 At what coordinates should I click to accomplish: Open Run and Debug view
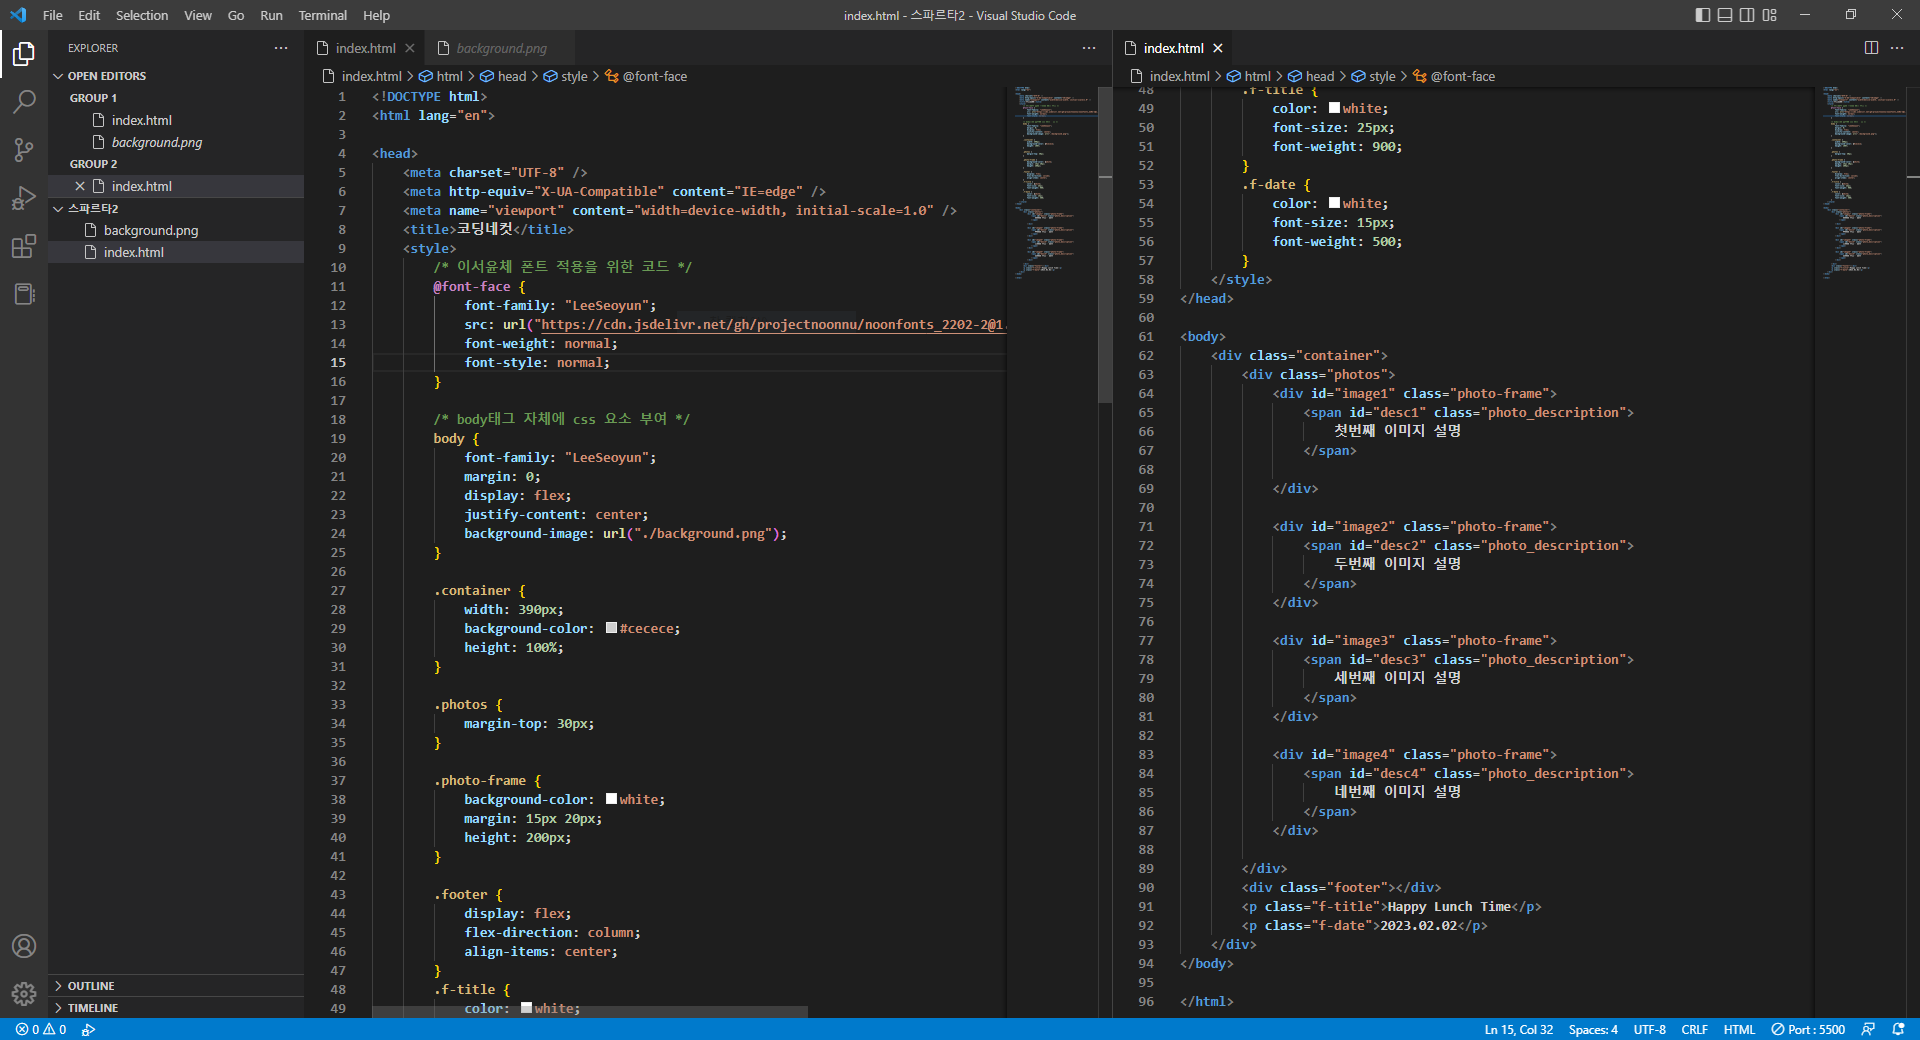click(x=24, y=197)
